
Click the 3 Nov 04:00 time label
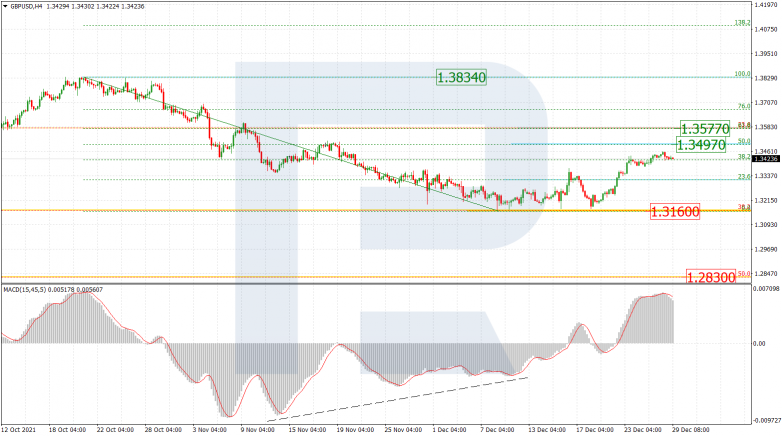click(x=211, y=430)
